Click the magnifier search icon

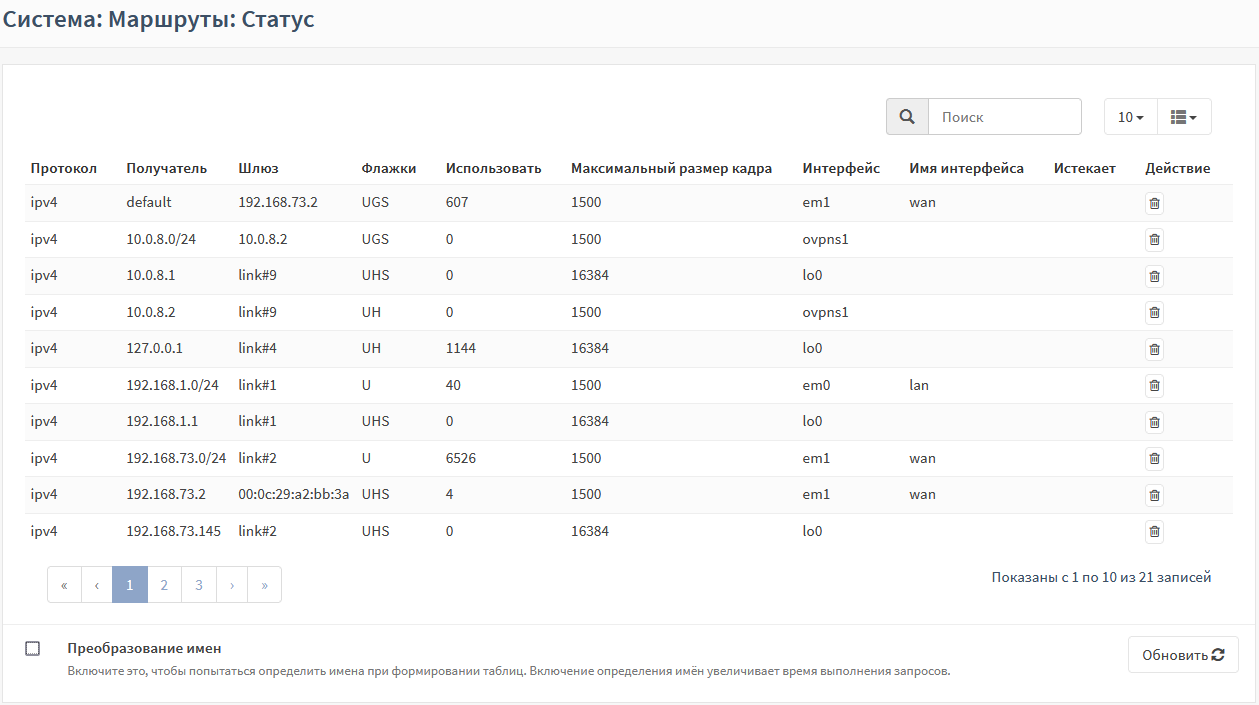(x=907, y=117)
